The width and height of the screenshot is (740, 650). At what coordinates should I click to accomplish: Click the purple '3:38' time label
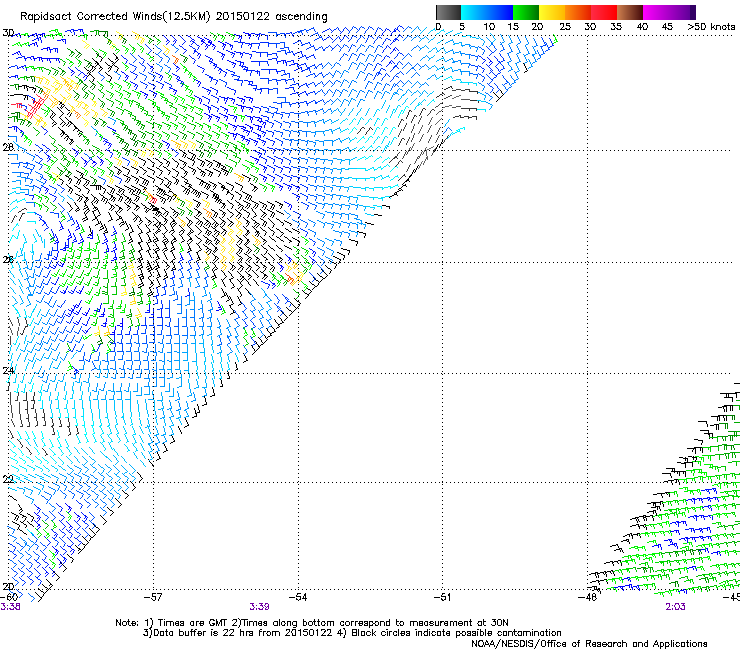(10, 607)
